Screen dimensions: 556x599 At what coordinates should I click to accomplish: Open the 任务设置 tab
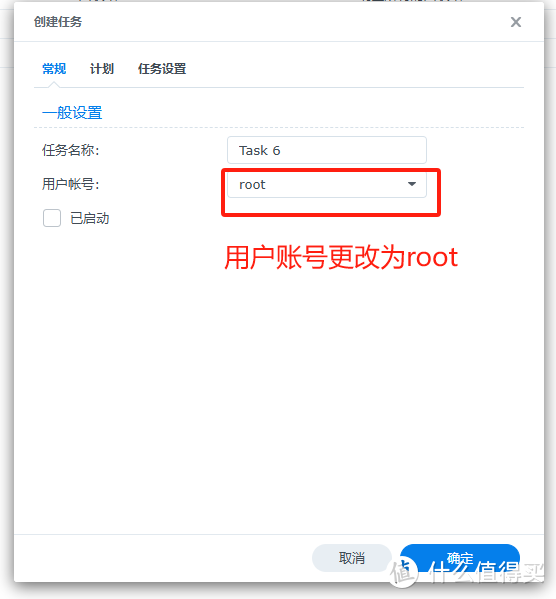click(162, 69)
